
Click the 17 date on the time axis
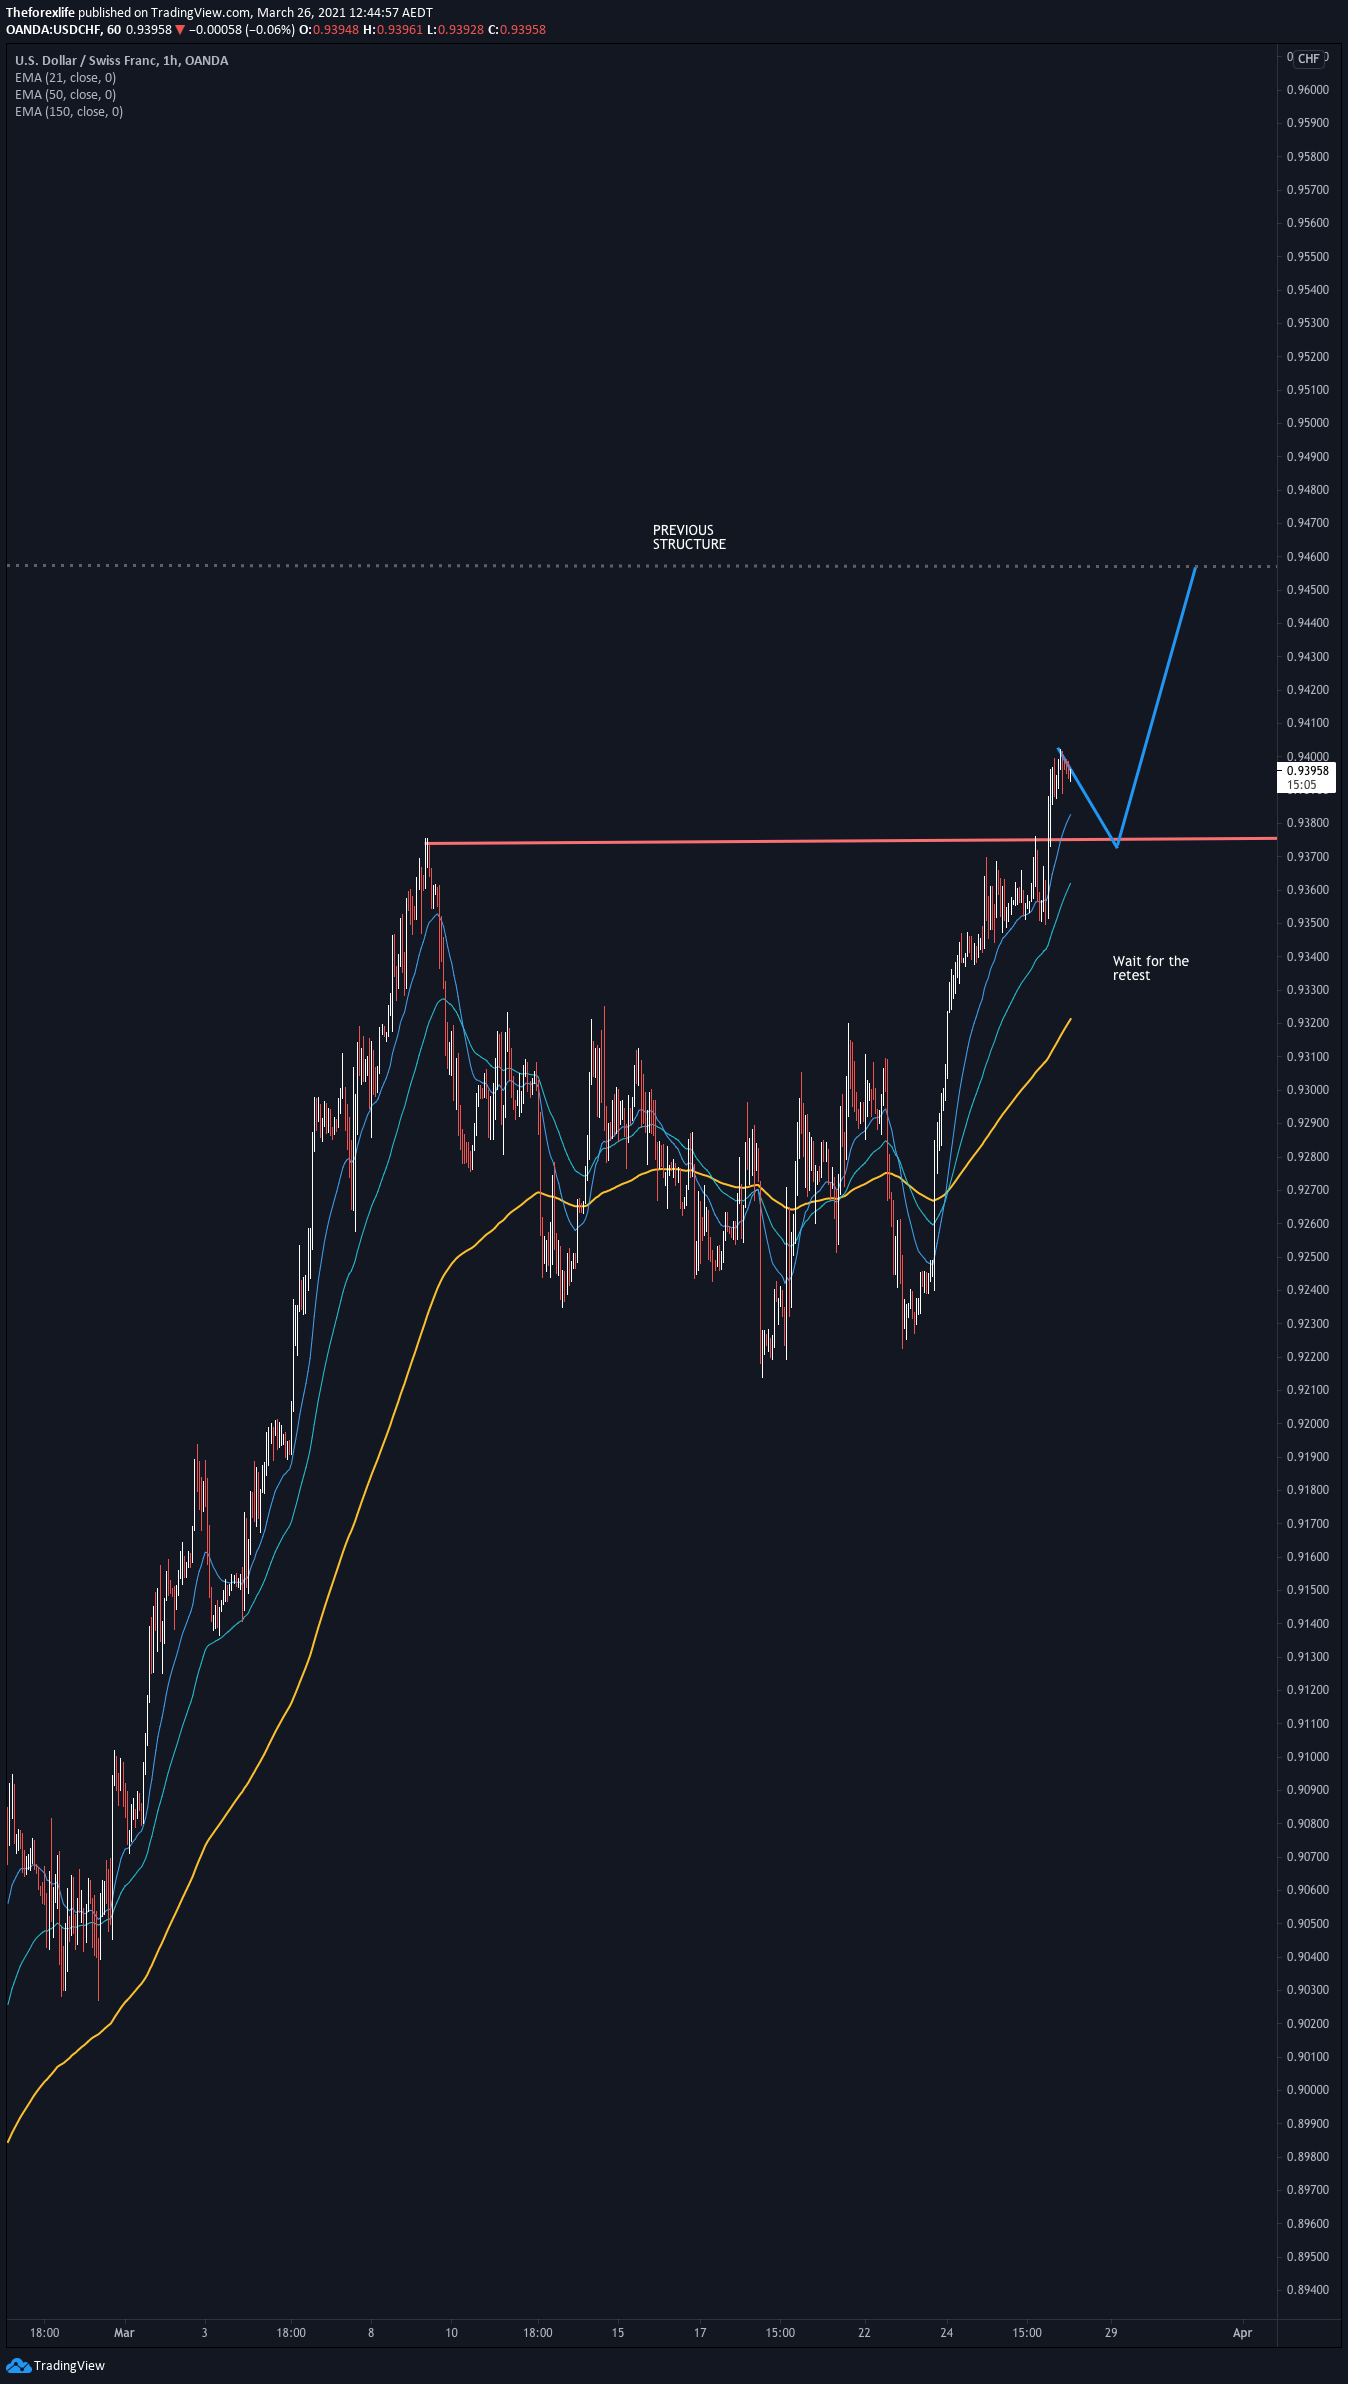coord(700,2333)
